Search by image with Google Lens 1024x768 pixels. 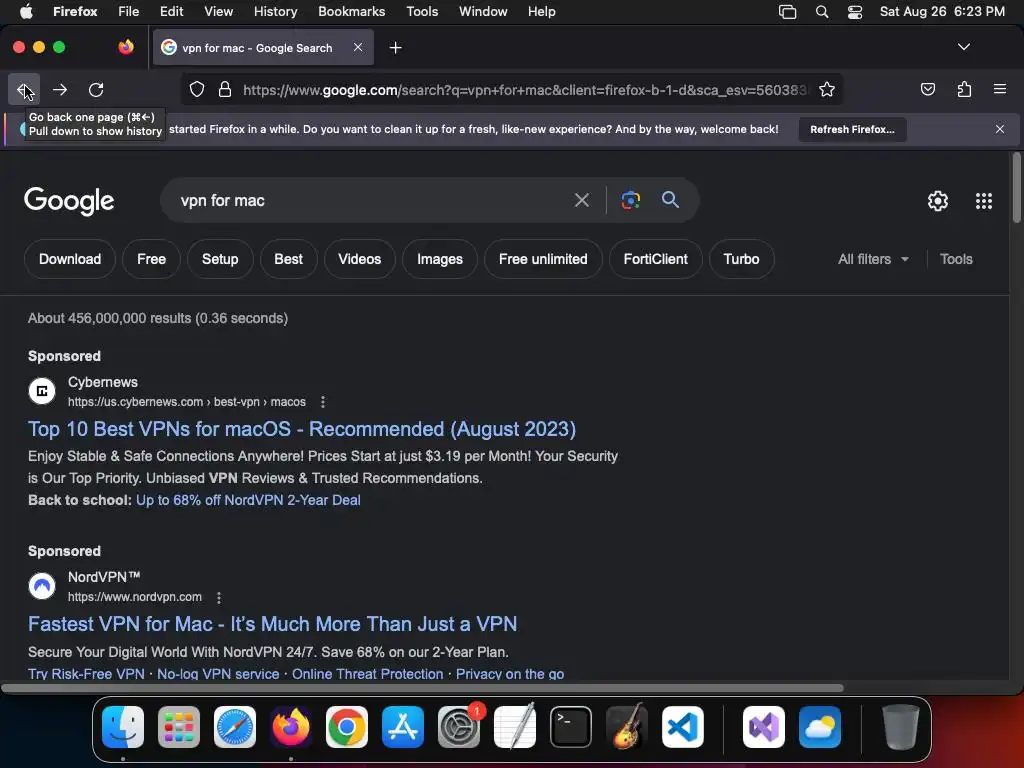click(x=630, y=200)
